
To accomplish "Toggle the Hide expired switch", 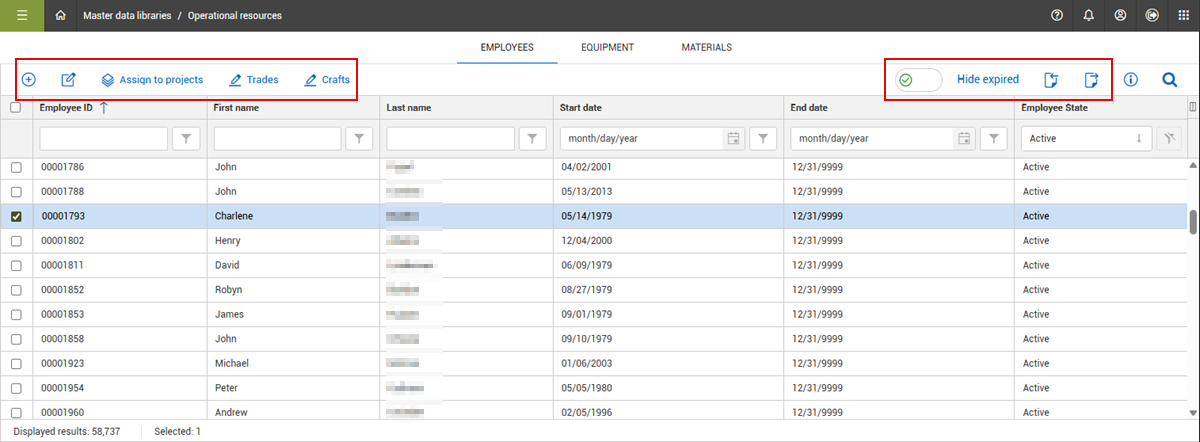I will 918,80.
